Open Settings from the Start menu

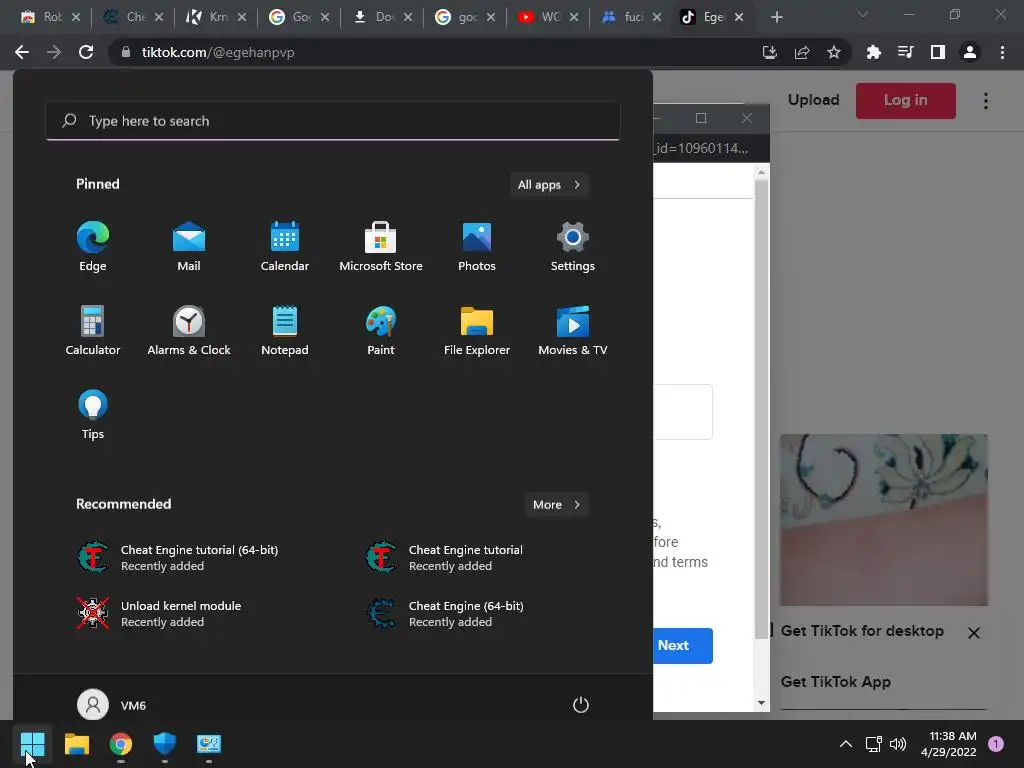pyautogui.click(x=573, y=246)
